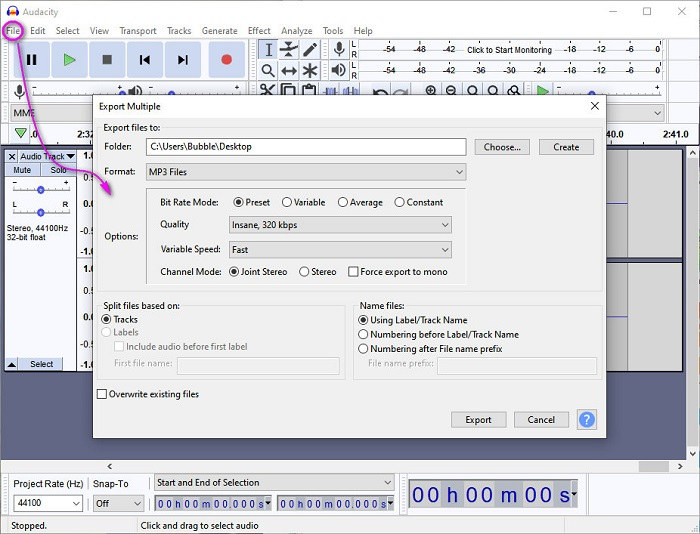Click the Undo arrow icon
The width and height of the screenshot is (700, 534).
380,92
